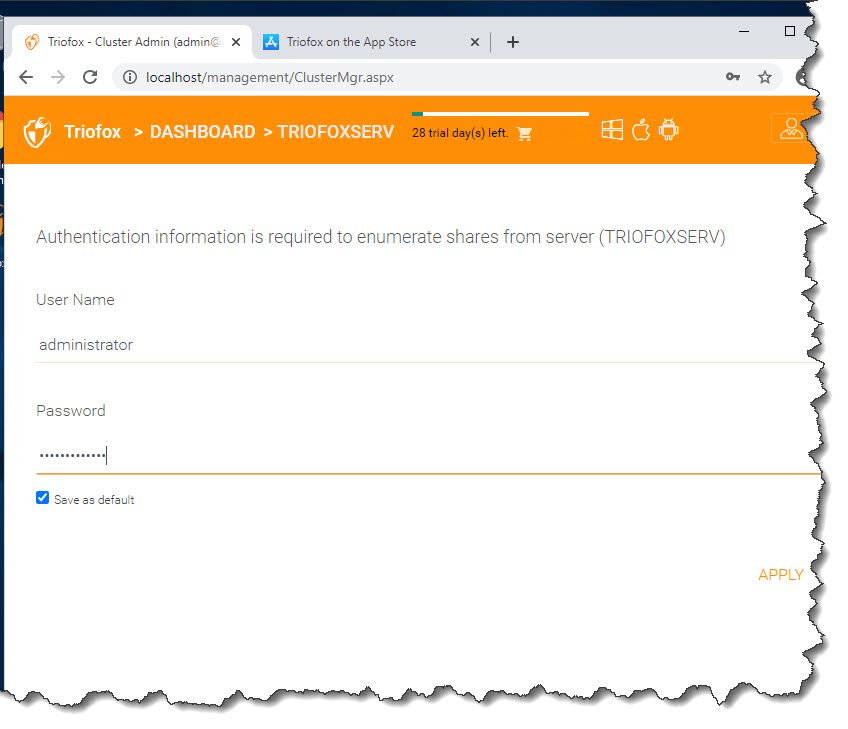This screenshot has height=729, width=848.
Task: Toggle the Save as default checkbox
Action: [43, 498]
